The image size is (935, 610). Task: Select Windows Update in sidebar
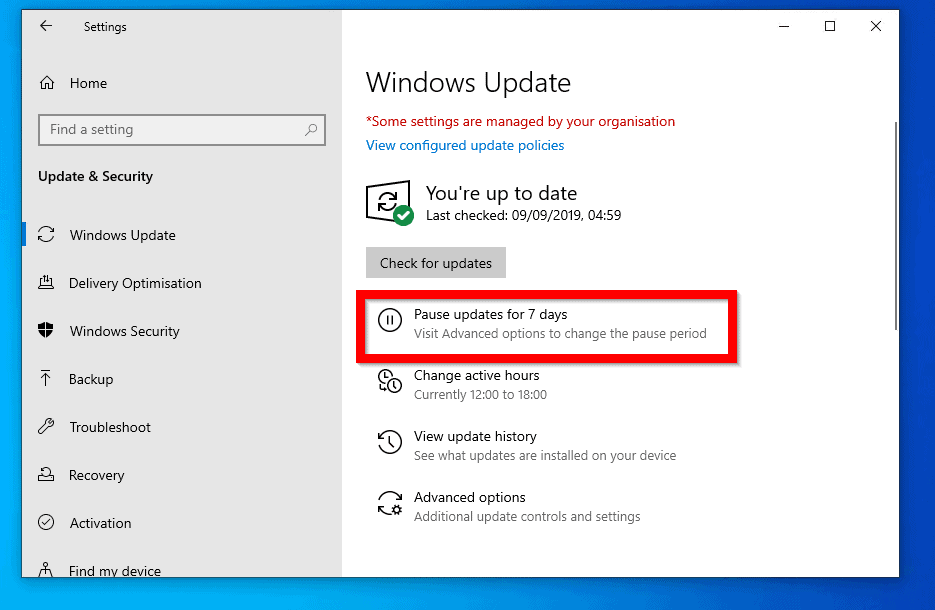click(x=122, y=235)
